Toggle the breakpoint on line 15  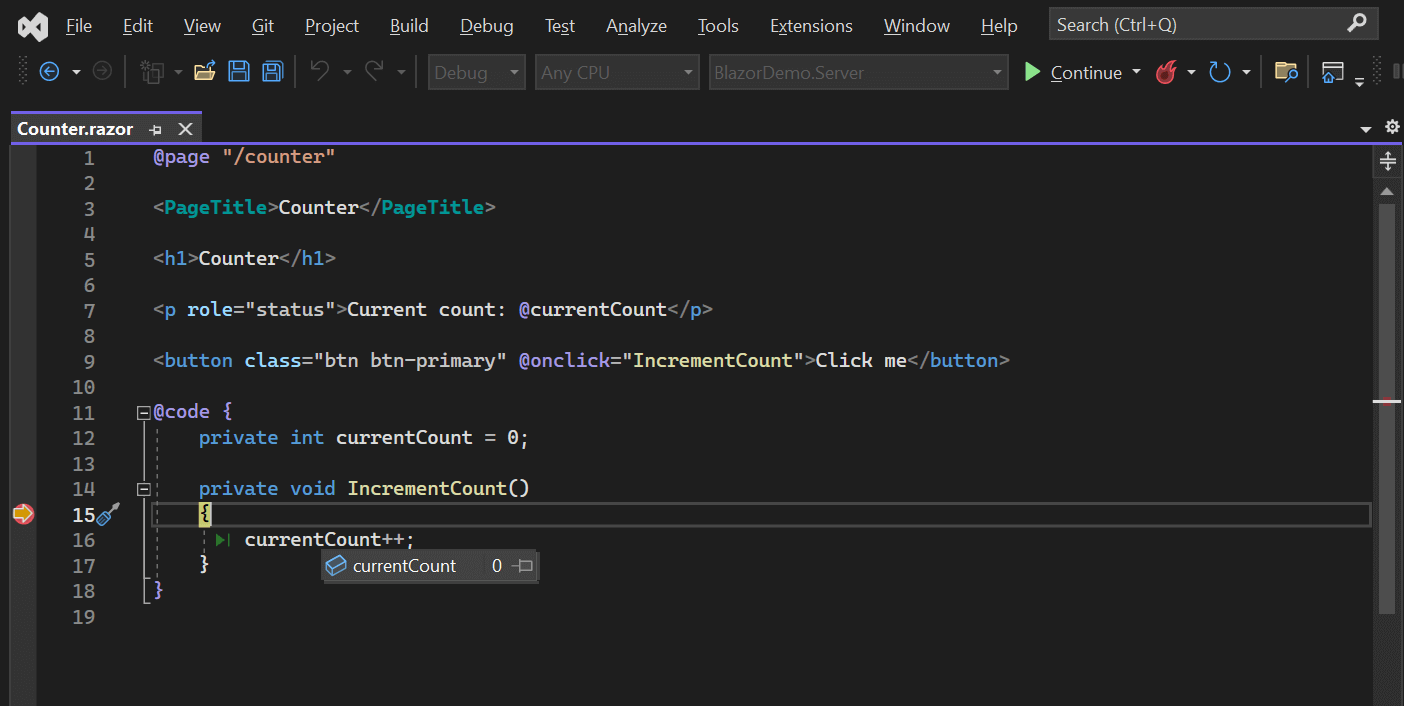pyautogui.click(x=22, y=514)
